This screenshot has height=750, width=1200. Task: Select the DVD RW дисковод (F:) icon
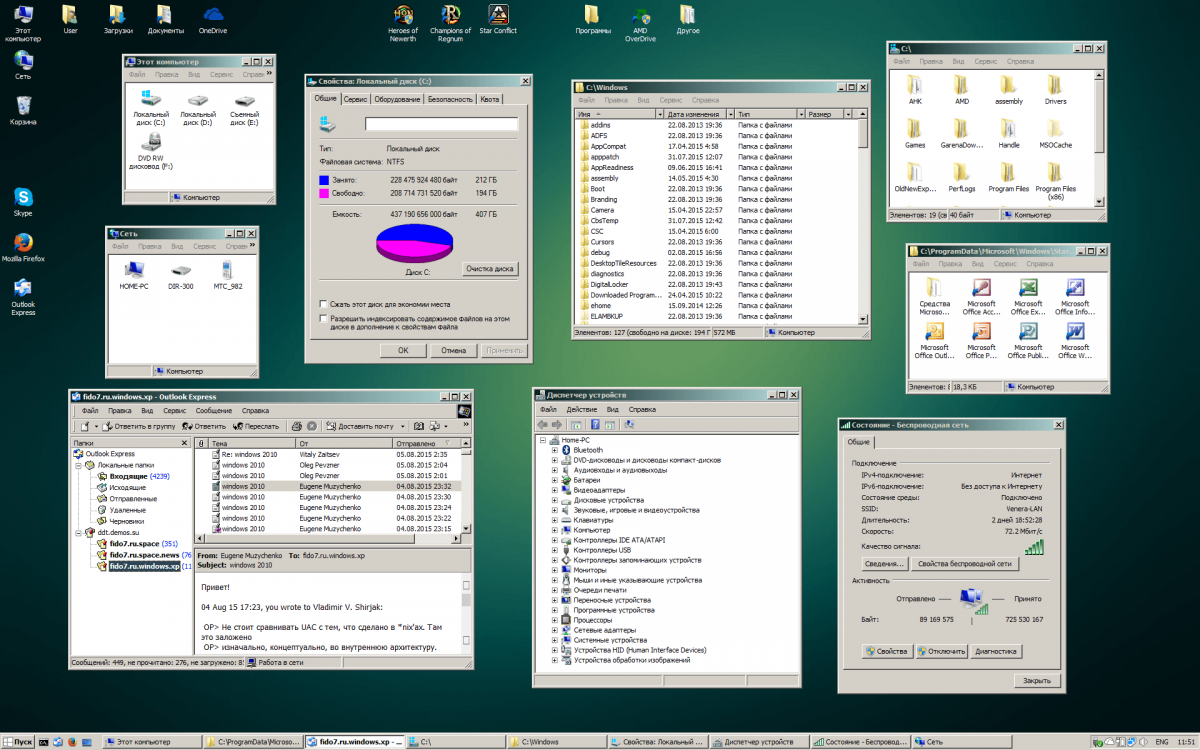coord(150,151)
